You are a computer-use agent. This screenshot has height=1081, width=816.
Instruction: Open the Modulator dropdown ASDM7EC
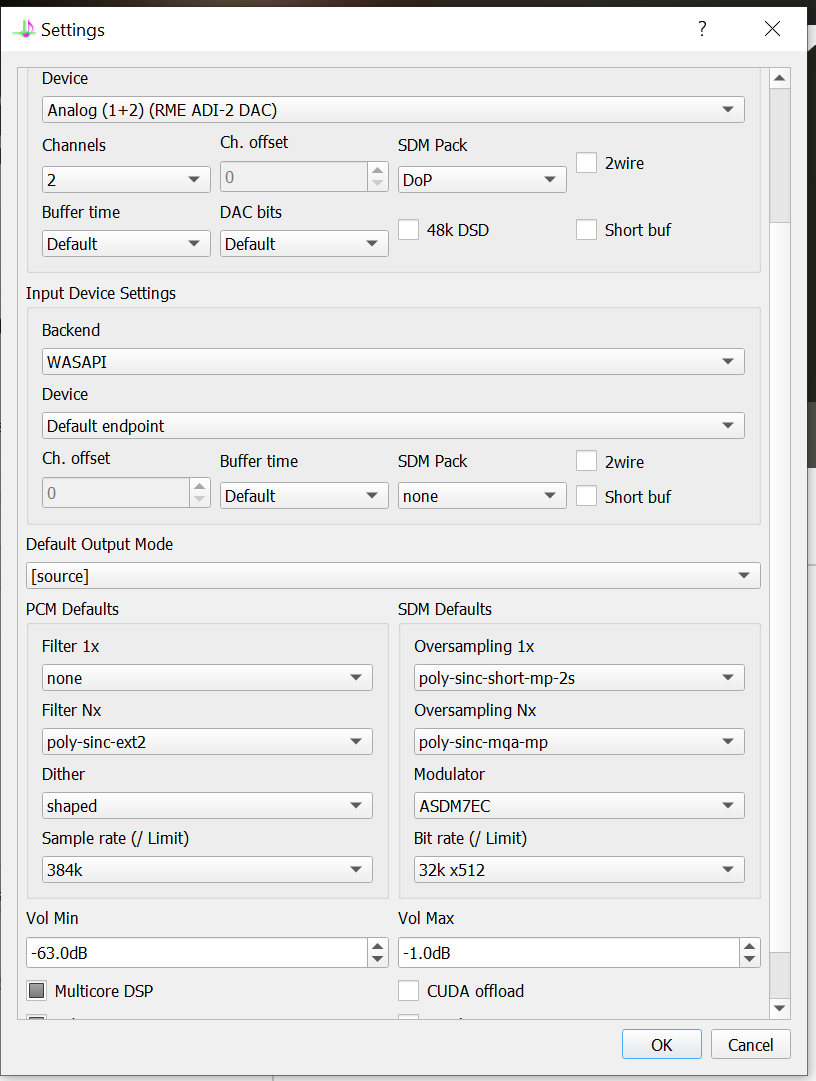pos(579,806)
